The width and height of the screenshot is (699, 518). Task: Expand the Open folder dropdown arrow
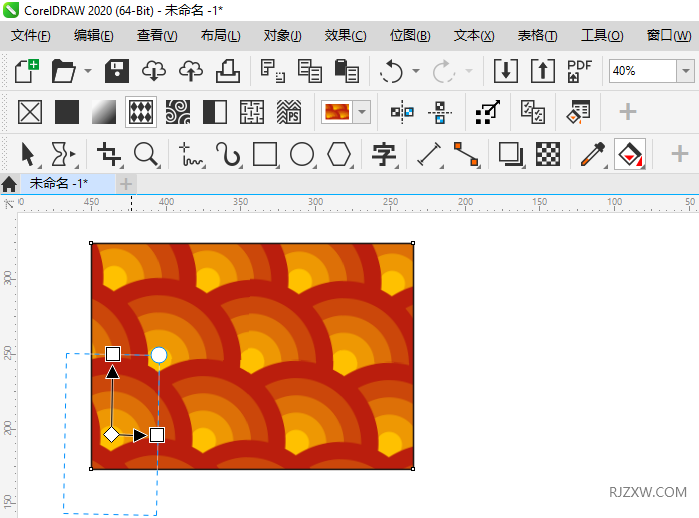[88, 71]
